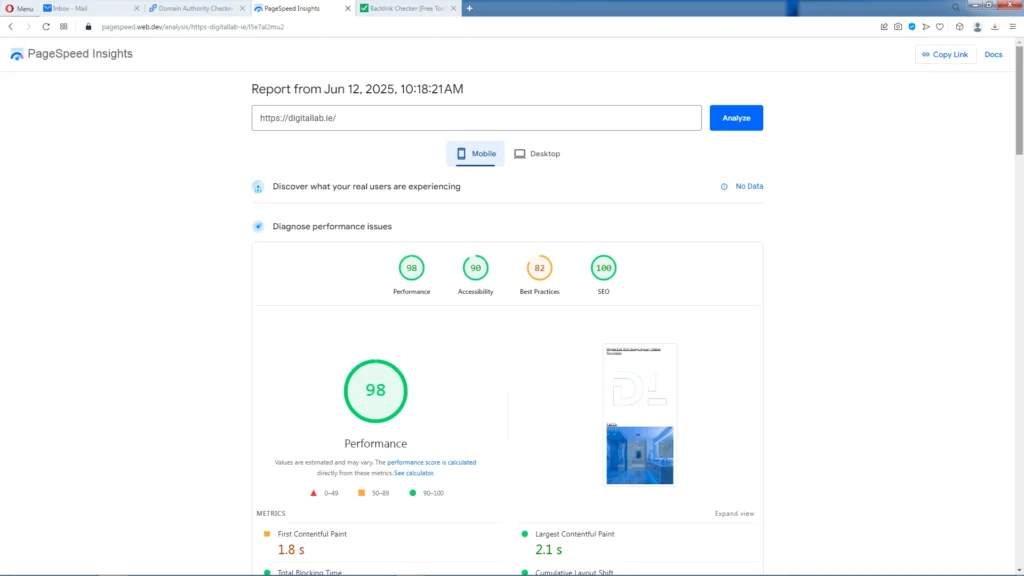
Task: Click the Diagnose performance issues icon
Action: [258, 227]
